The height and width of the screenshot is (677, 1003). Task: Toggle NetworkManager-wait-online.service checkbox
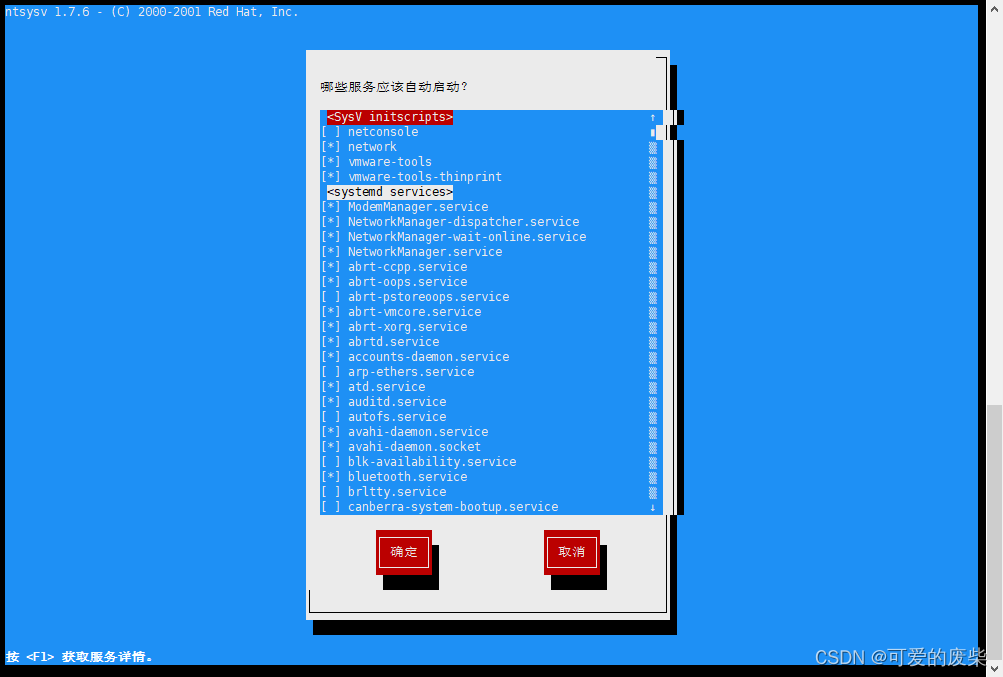[x=331, y=237]
